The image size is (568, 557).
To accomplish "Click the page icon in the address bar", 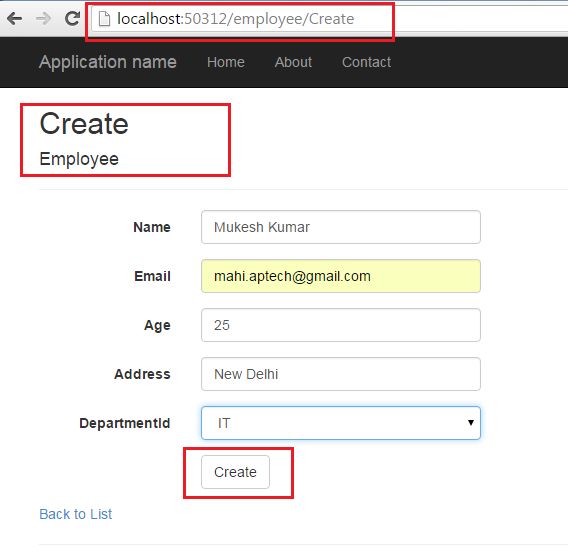I will 104,19.
